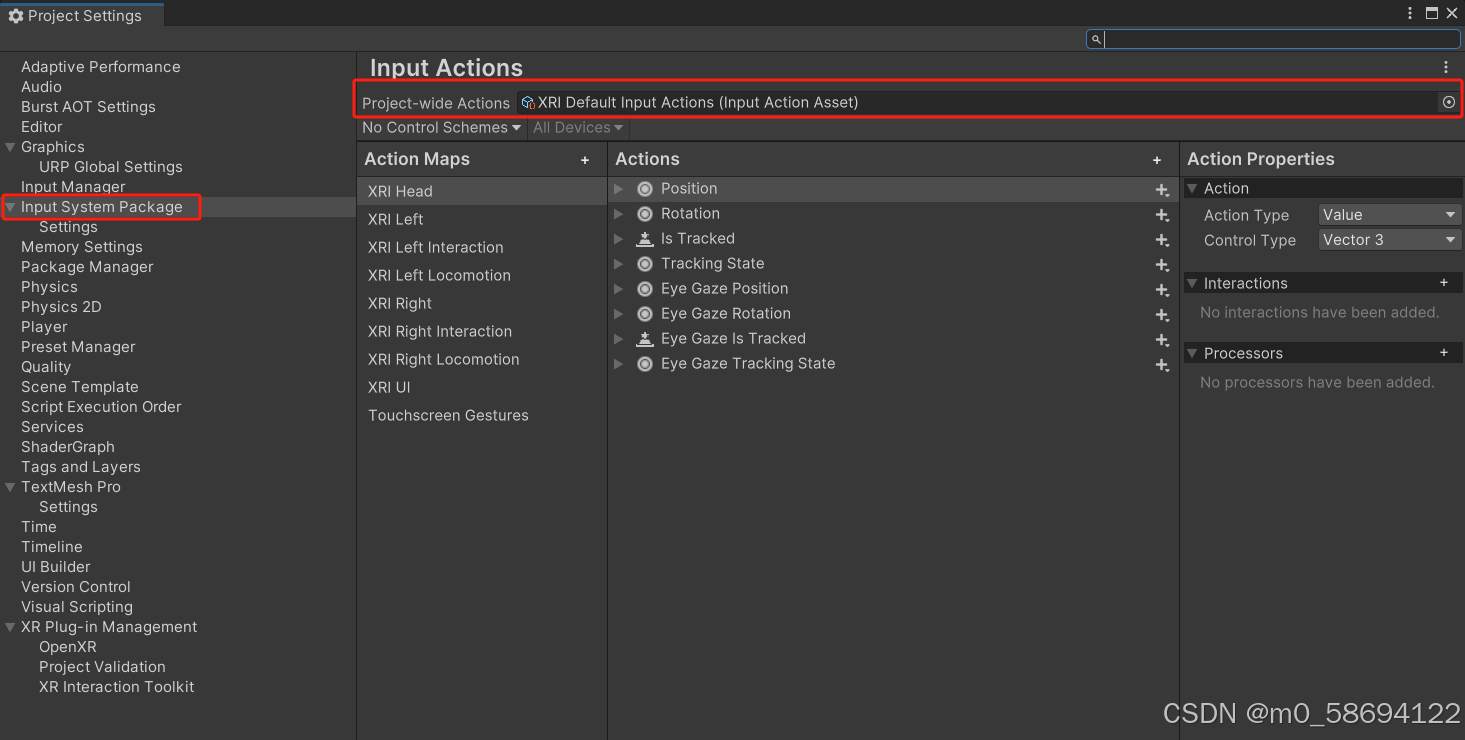Click the search magnifier icon in the search bar
The image size is (1465, 740).
pos(1095,38)
